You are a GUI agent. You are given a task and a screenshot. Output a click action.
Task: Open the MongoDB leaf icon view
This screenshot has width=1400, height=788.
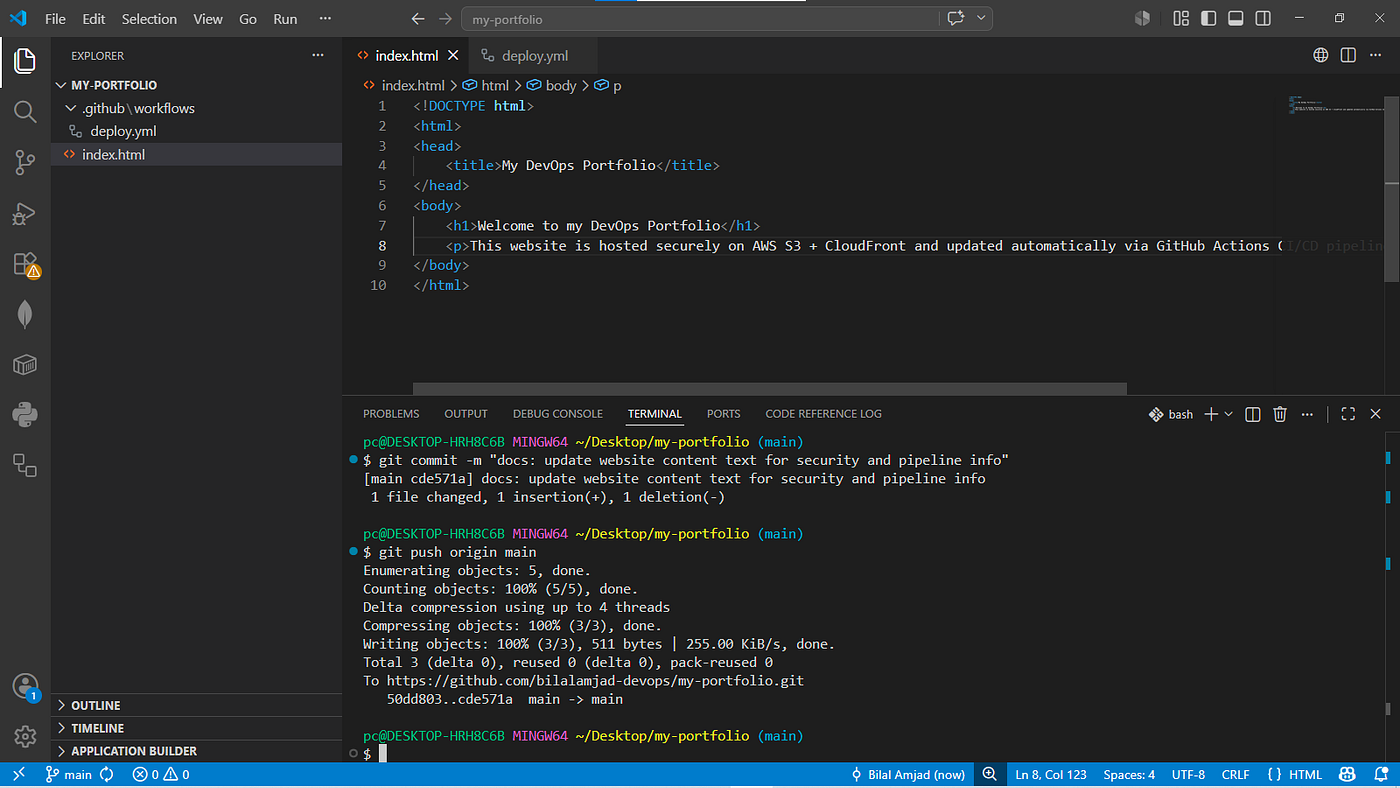point(25,315)
